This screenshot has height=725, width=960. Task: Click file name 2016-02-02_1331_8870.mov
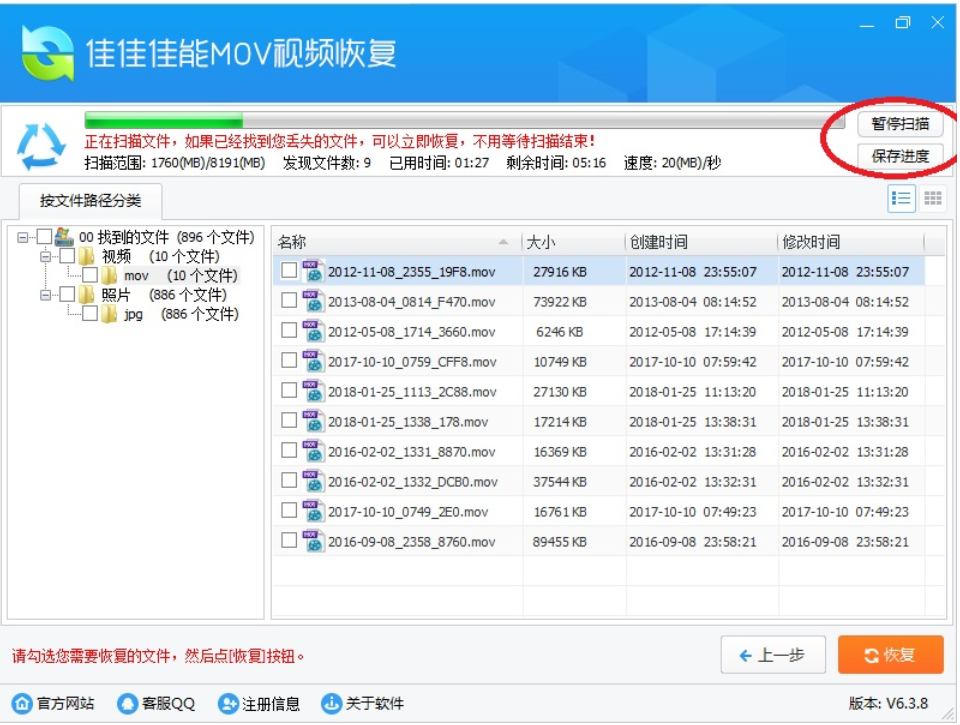click(411, 452)
